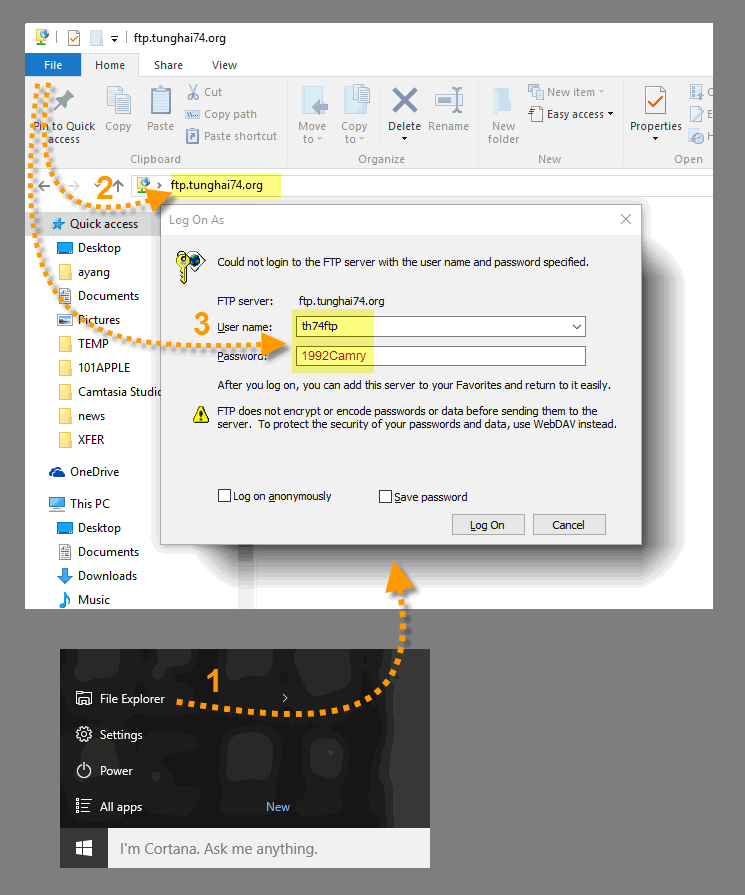Click the Copy path icon
This screenshot has width=745, height=895.
192,114
